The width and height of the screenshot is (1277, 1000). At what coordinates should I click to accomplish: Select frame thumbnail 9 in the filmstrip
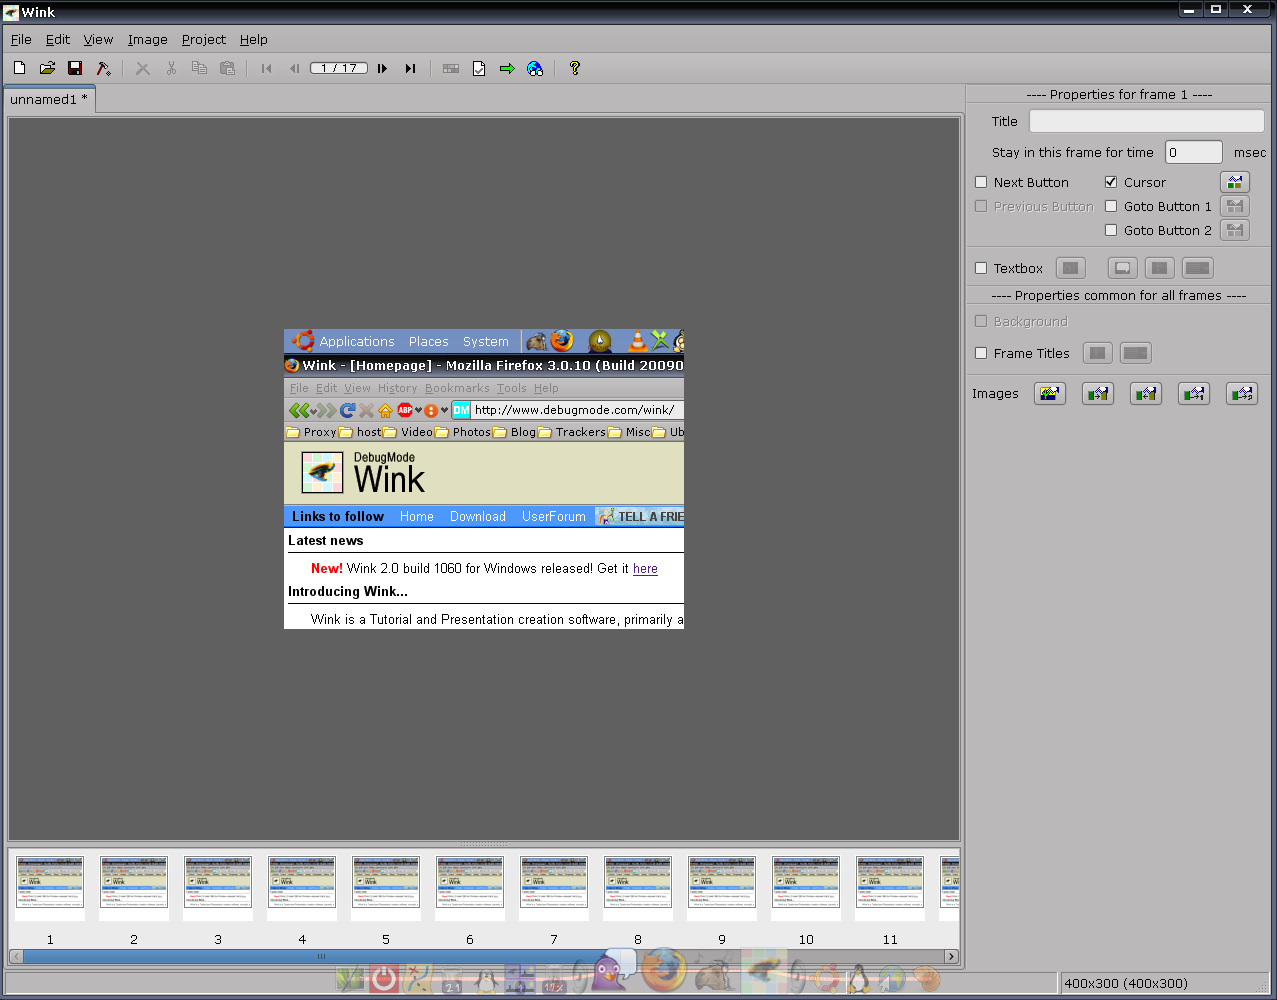[722, 886]
